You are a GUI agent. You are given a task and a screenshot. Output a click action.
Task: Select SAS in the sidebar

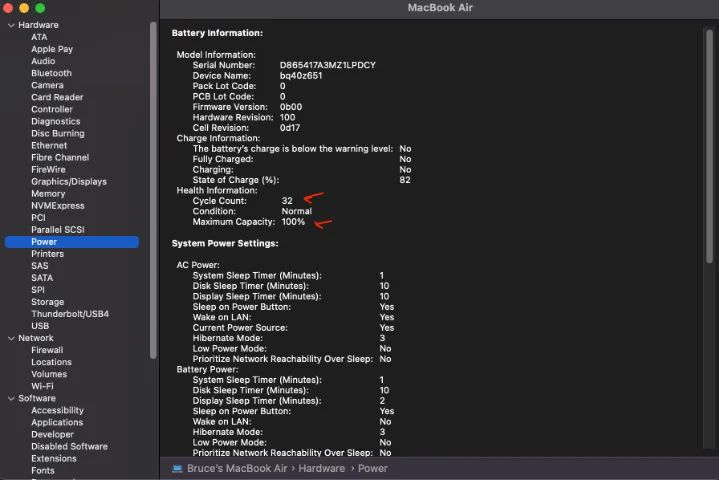tap(39, 266)
